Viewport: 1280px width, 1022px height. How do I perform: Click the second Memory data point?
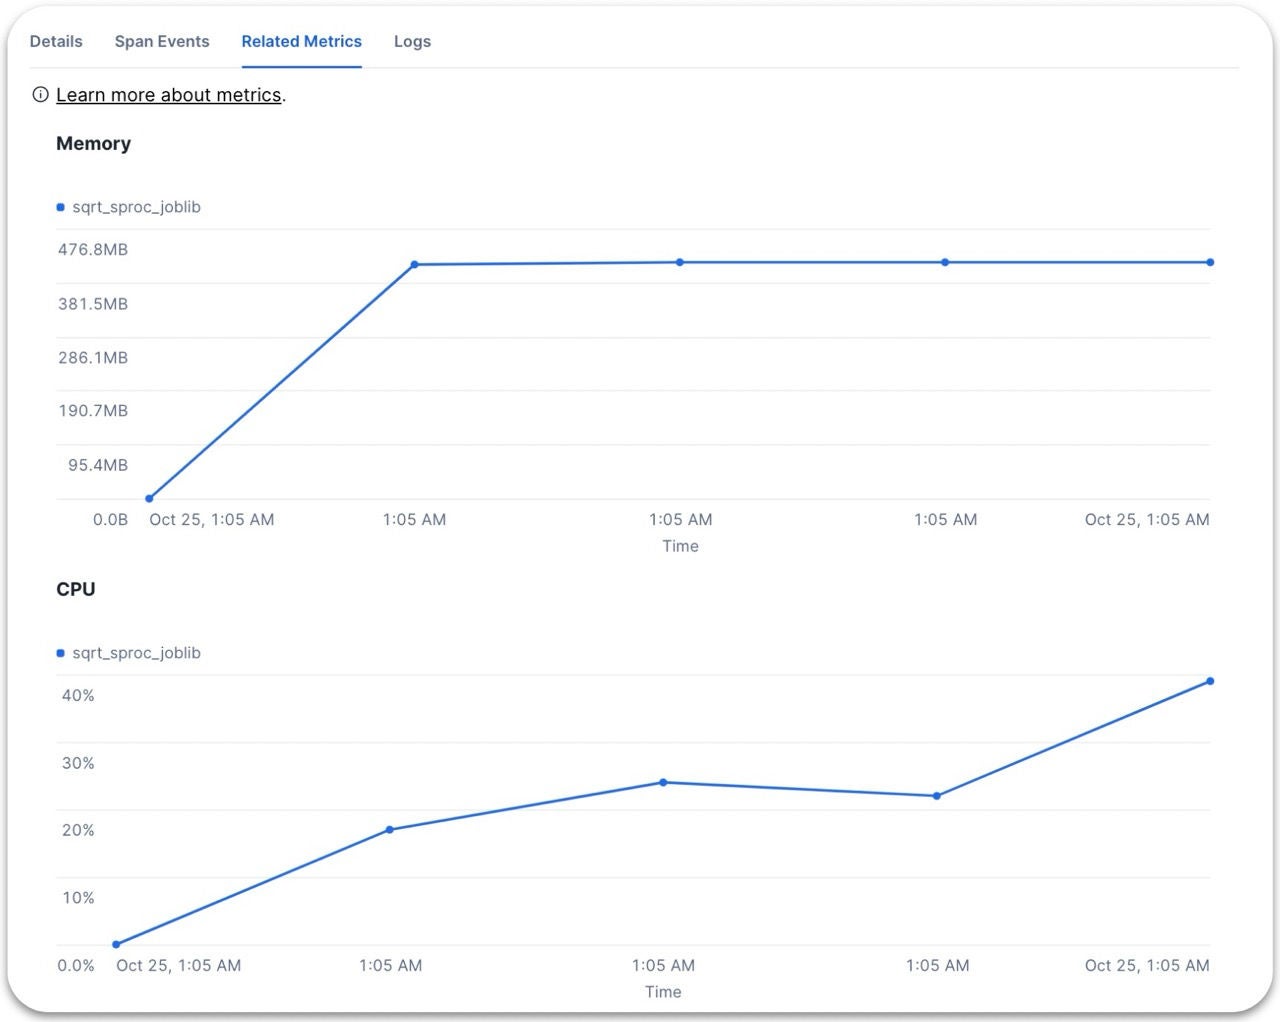click(414, 265)
